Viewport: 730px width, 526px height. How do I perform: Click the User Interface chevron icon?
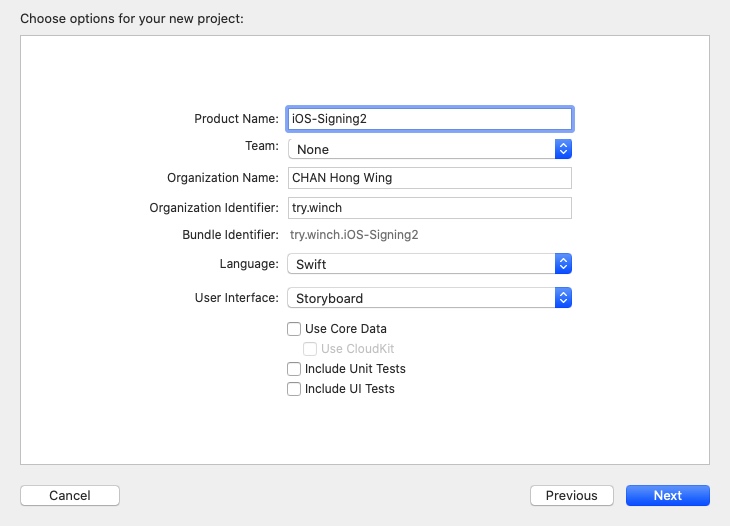pos(563,298)
